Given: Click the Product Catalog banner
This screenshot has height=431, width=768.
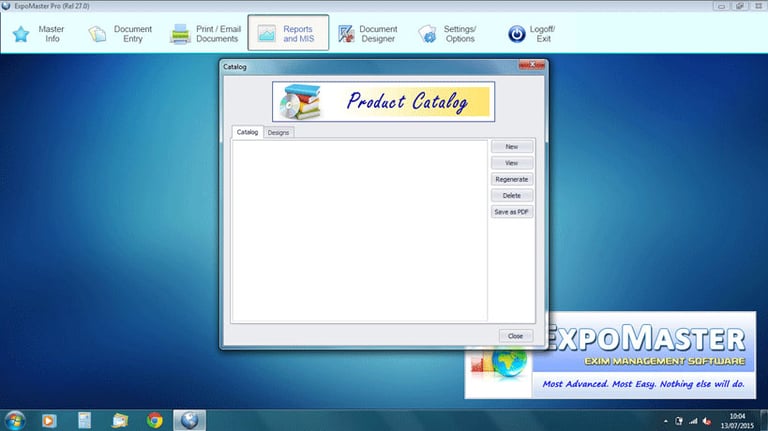Looking at the screenshot, I should pos(384,102).
